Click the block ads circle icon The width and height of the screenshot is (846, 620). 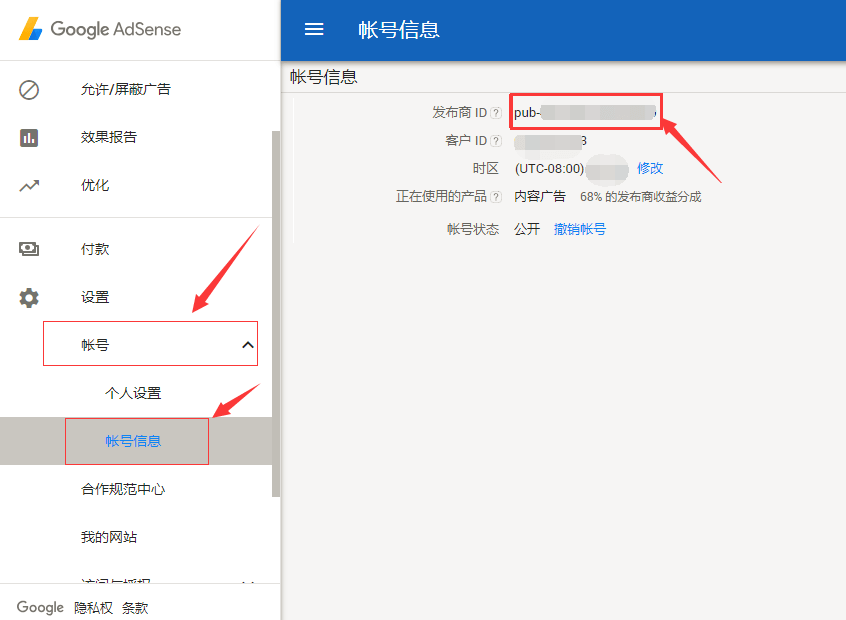29,90
